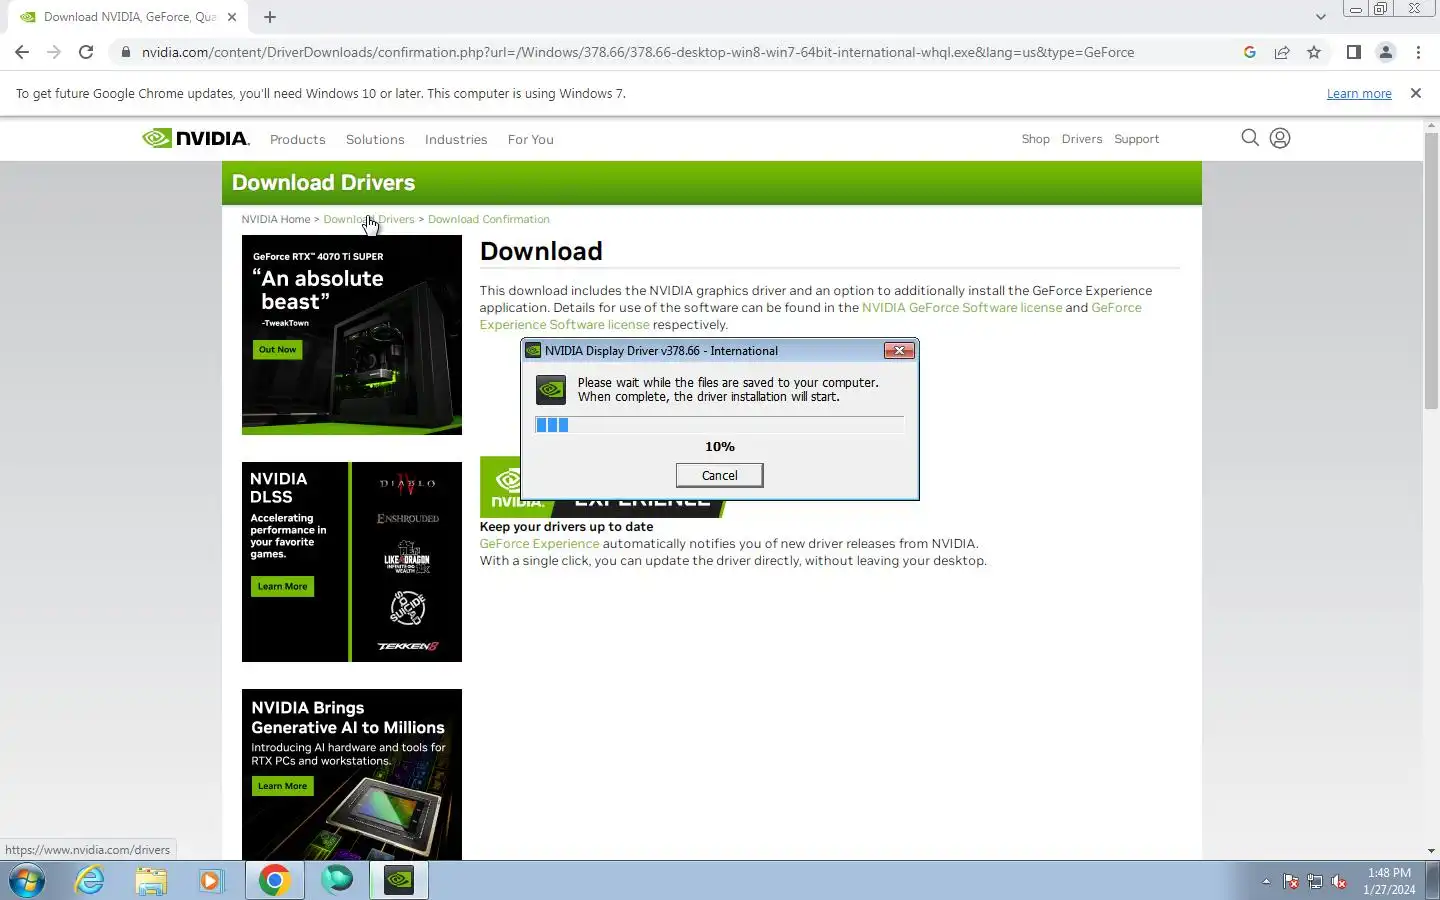Image resolution: width=1440 pixels, height=900 pixels.
Task: Click Learn More on Generative AI ad
Action: (x=282, y=786)
